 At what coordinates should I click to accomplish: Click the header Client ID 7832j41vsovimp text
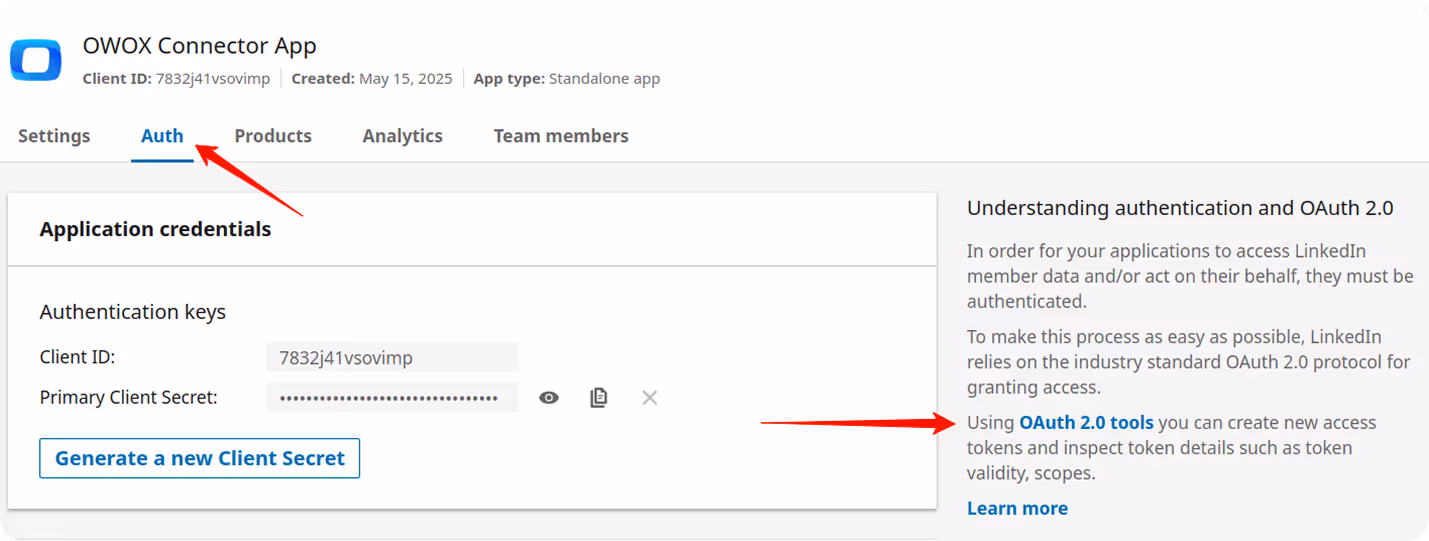(x=177, y=78)
